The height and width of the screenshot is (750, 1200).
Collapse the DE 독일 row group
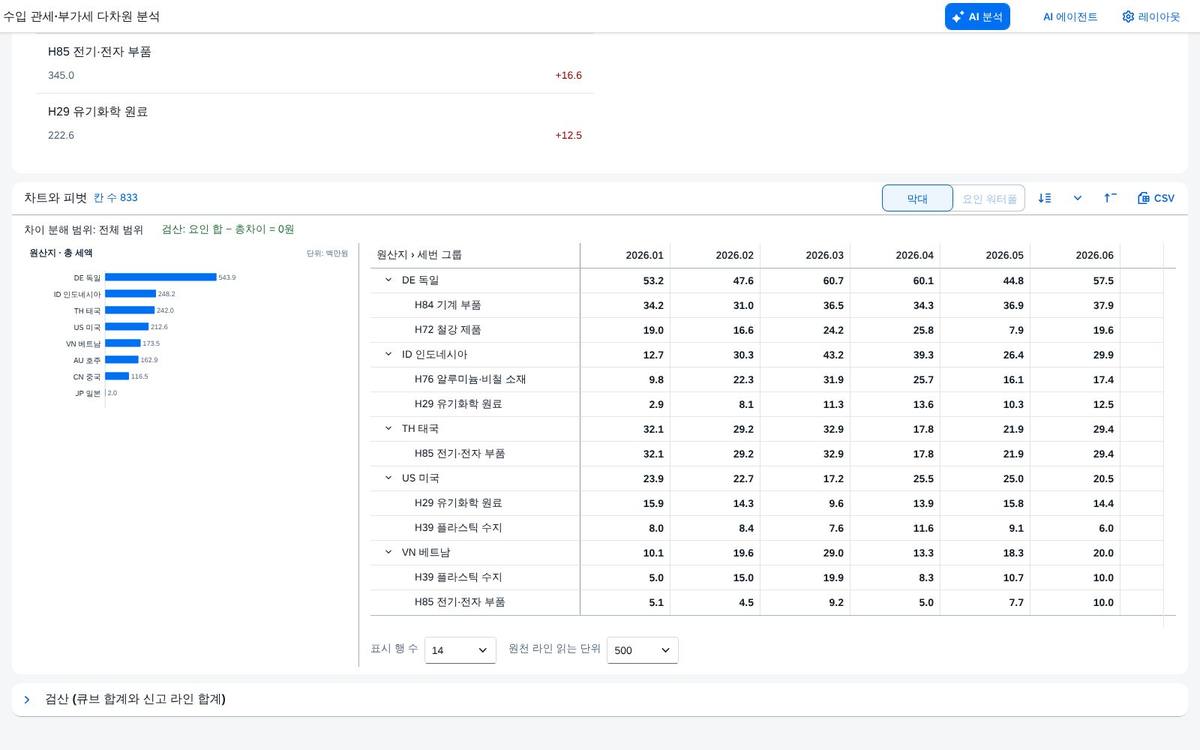[389, 280]
